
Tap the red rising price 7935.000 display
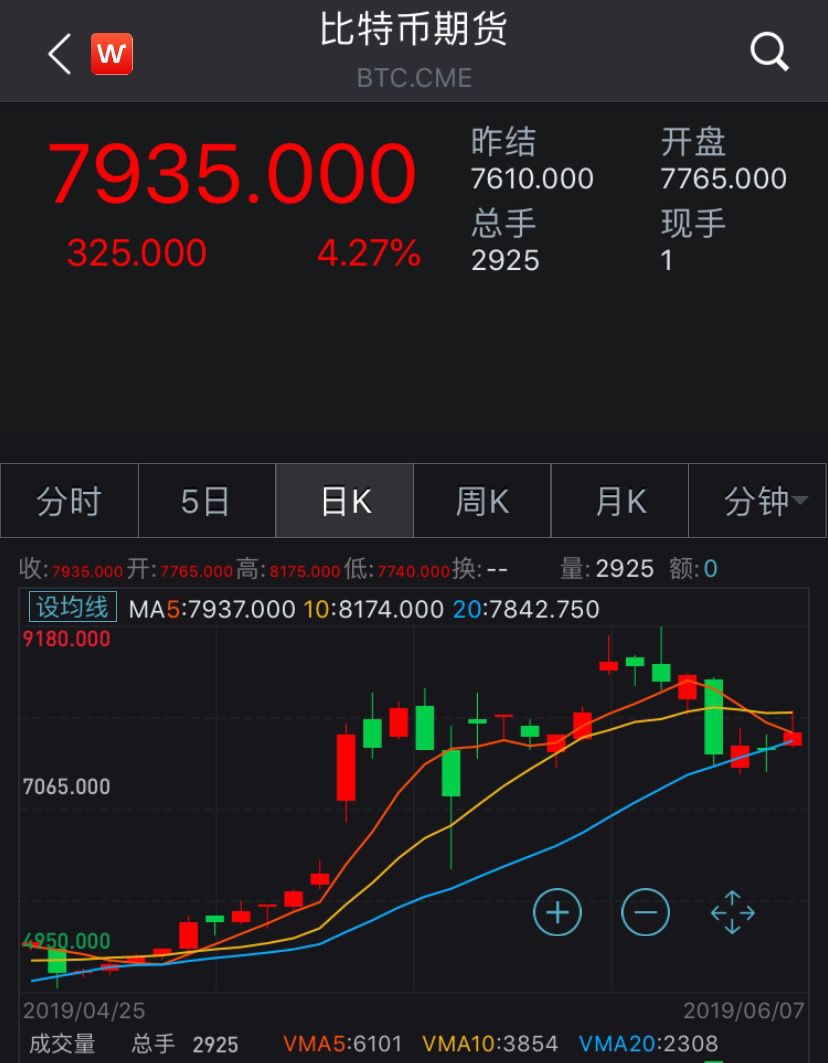pos(235,174)
